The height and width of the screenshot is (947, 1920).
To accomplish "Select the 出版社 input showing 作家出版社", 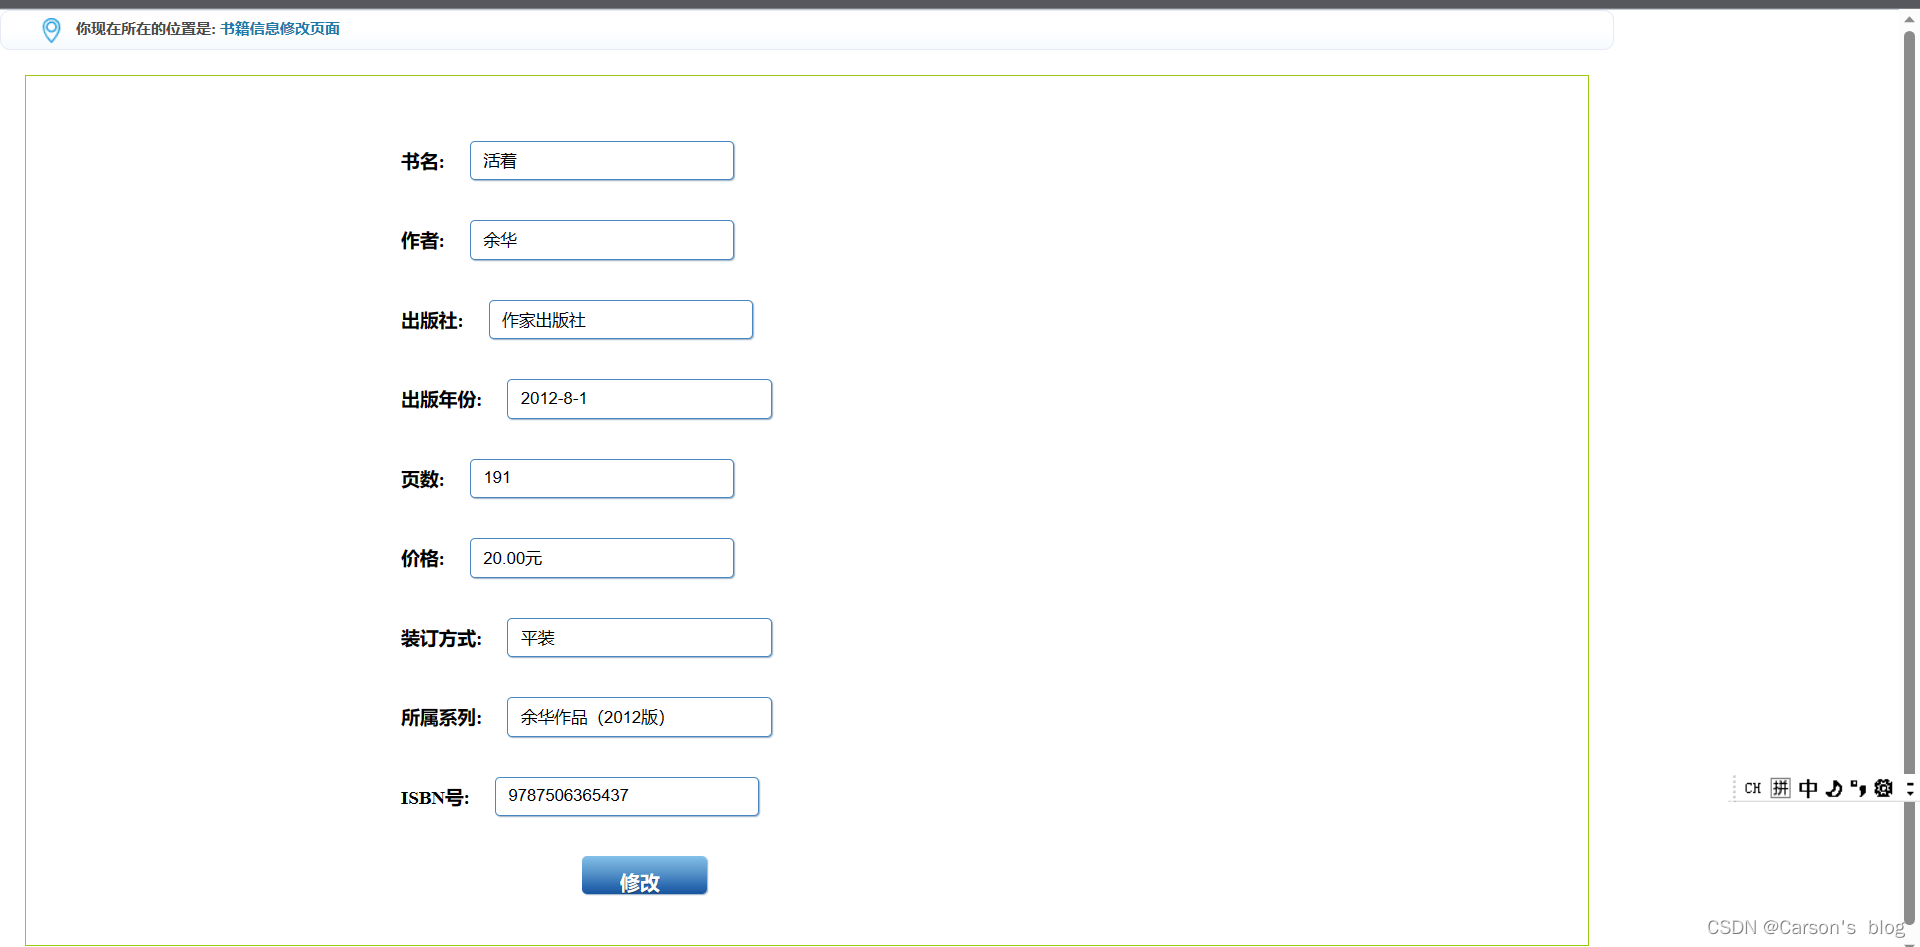I will point(621,320).
